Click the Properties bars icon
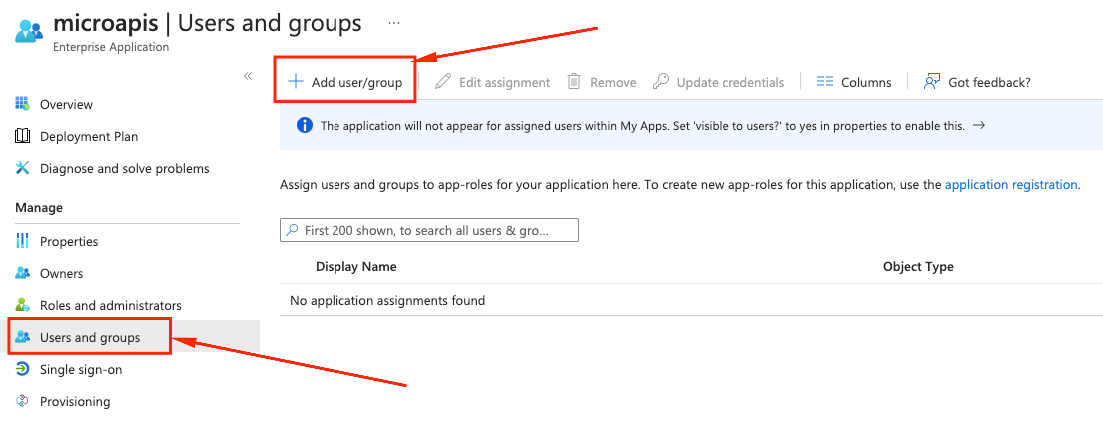The image size is (1103, 422). (23, 241)
